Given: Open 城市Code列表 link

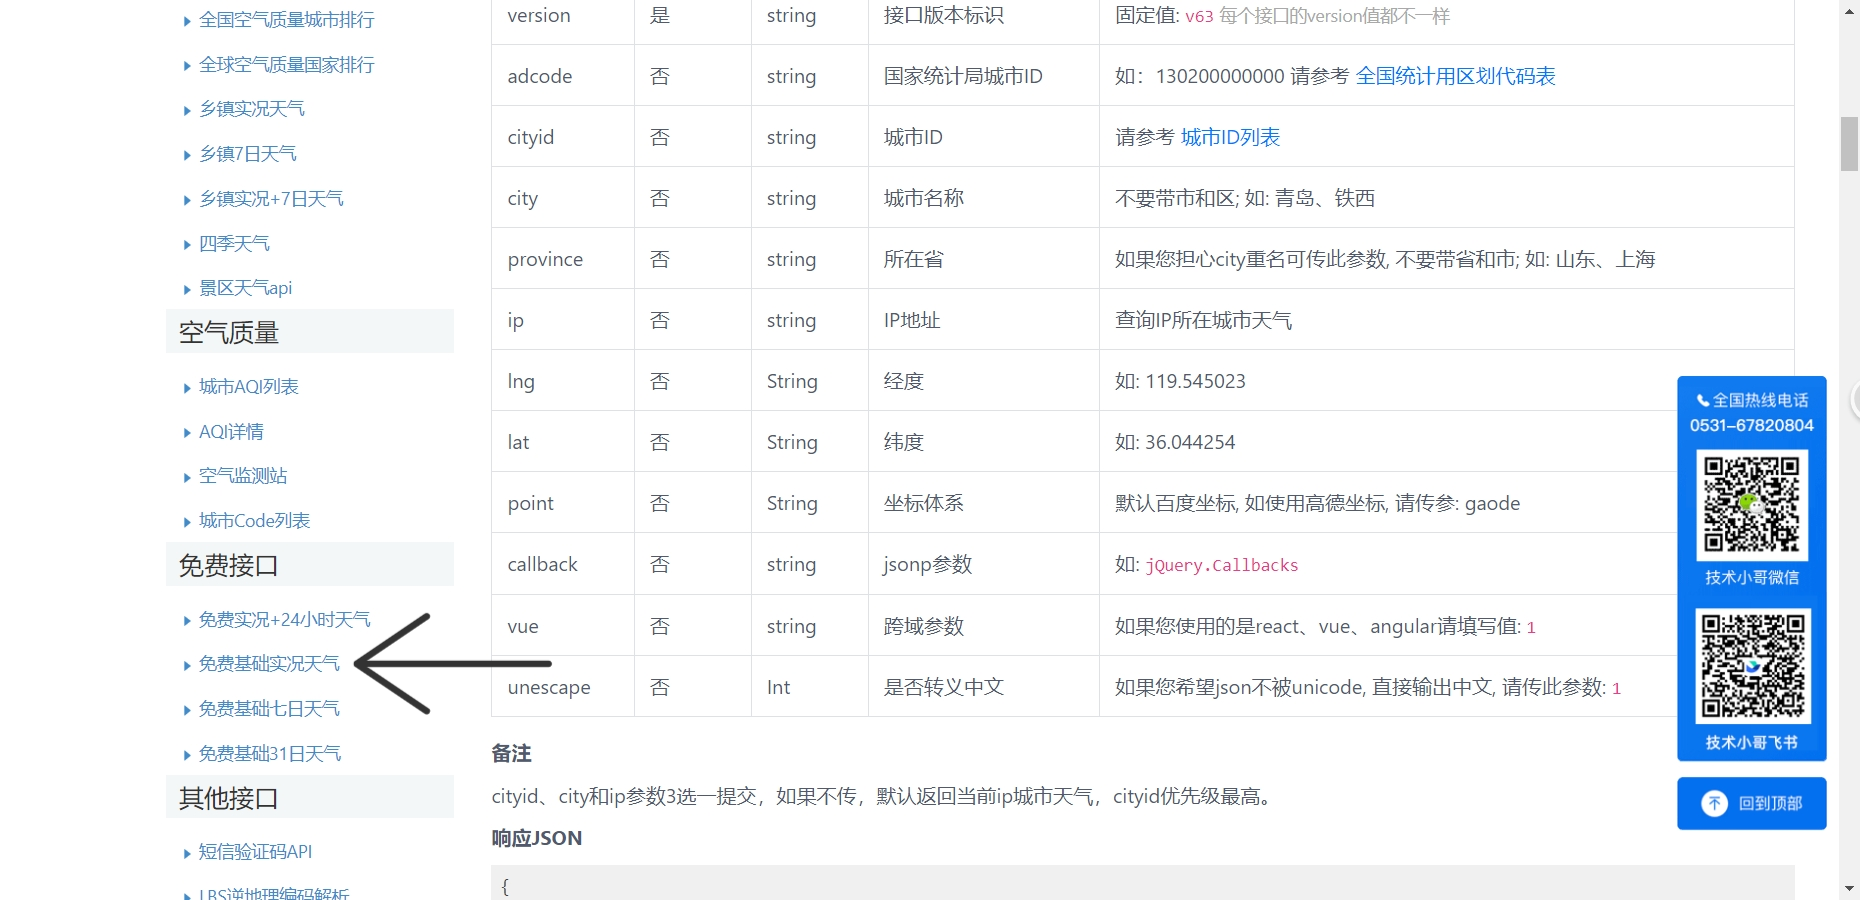Looking at the screenshot, I should click(x=255, y=521).
